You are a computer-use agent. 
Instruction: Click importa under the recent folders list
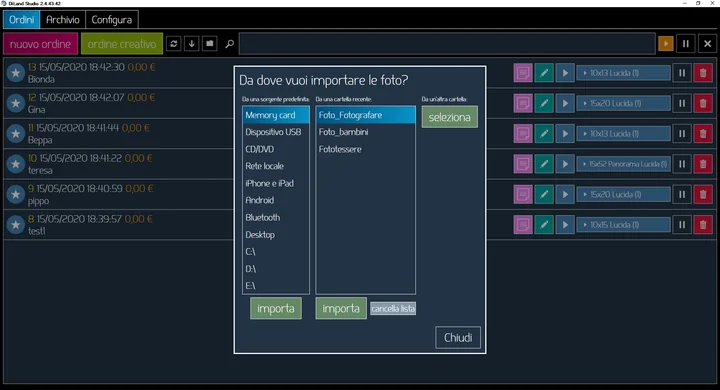pyautogui.click(x=341, y=308)
